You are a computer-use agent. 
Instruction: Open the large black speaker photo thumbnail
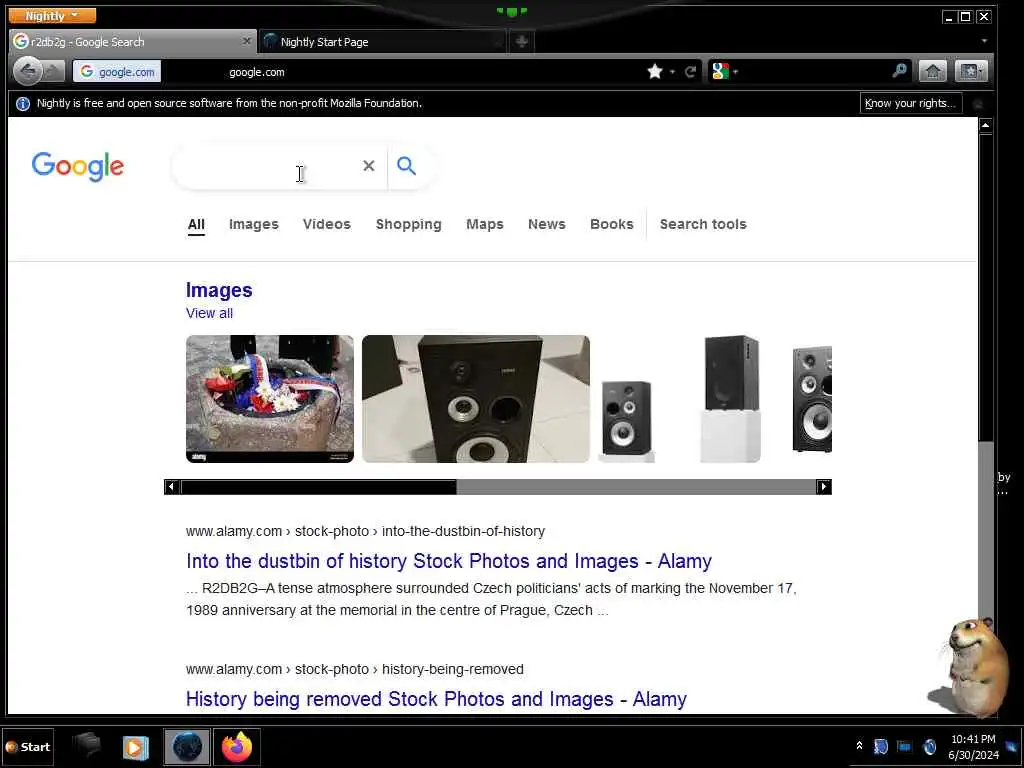tap(475, 399)
